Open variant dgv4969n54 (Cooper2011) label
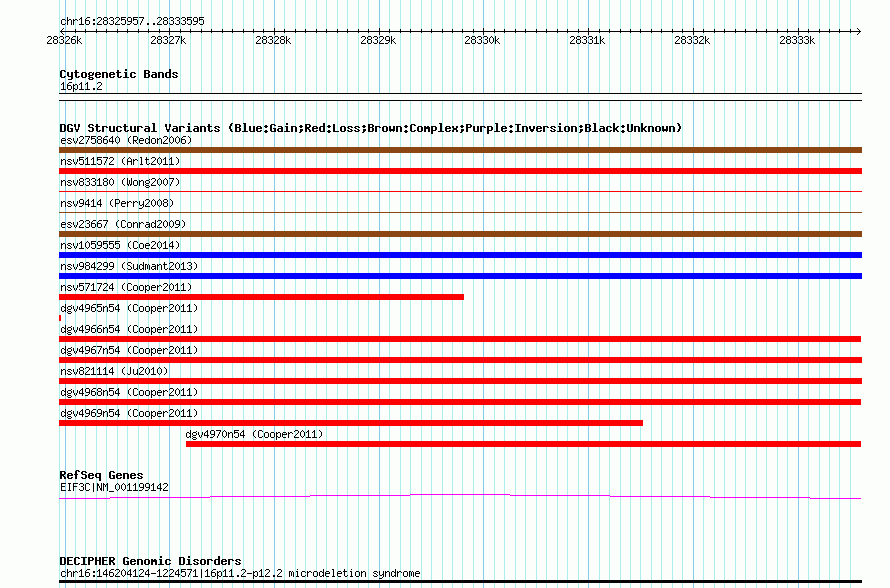 tap(129, 413)
